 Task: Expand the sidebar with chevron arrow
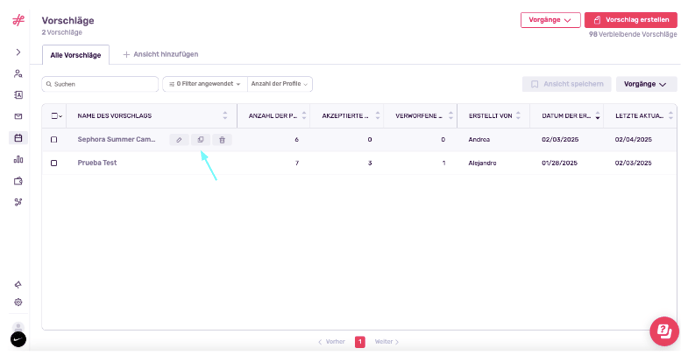point(18,52)
